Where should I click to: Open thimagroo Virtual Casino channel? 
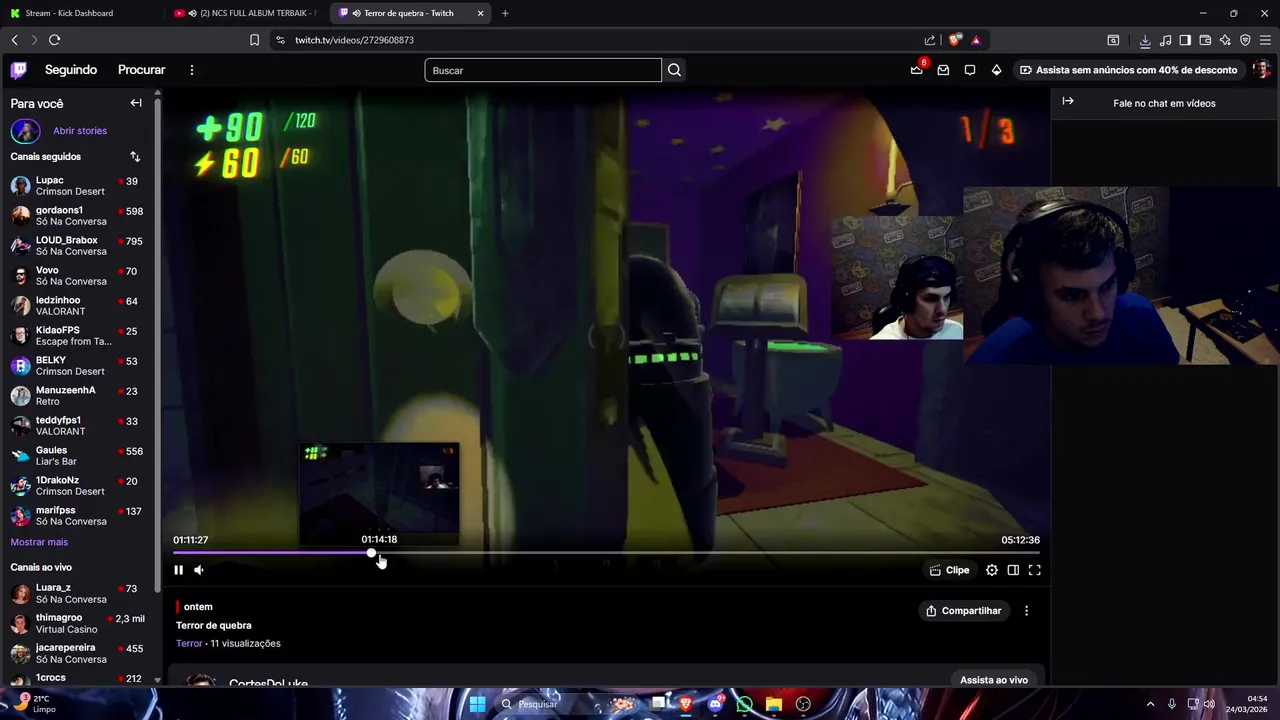coord(78,624)
